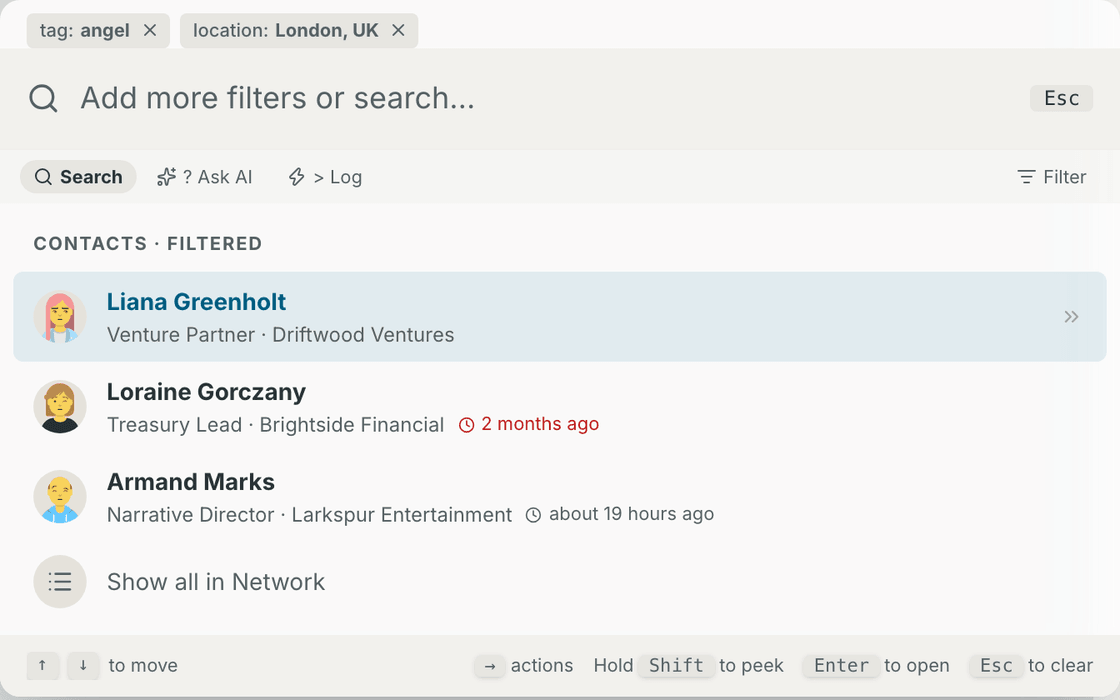Screen dimensions: 1120x700
Task: Click the Shift key hint
Action: coord(676,666)
